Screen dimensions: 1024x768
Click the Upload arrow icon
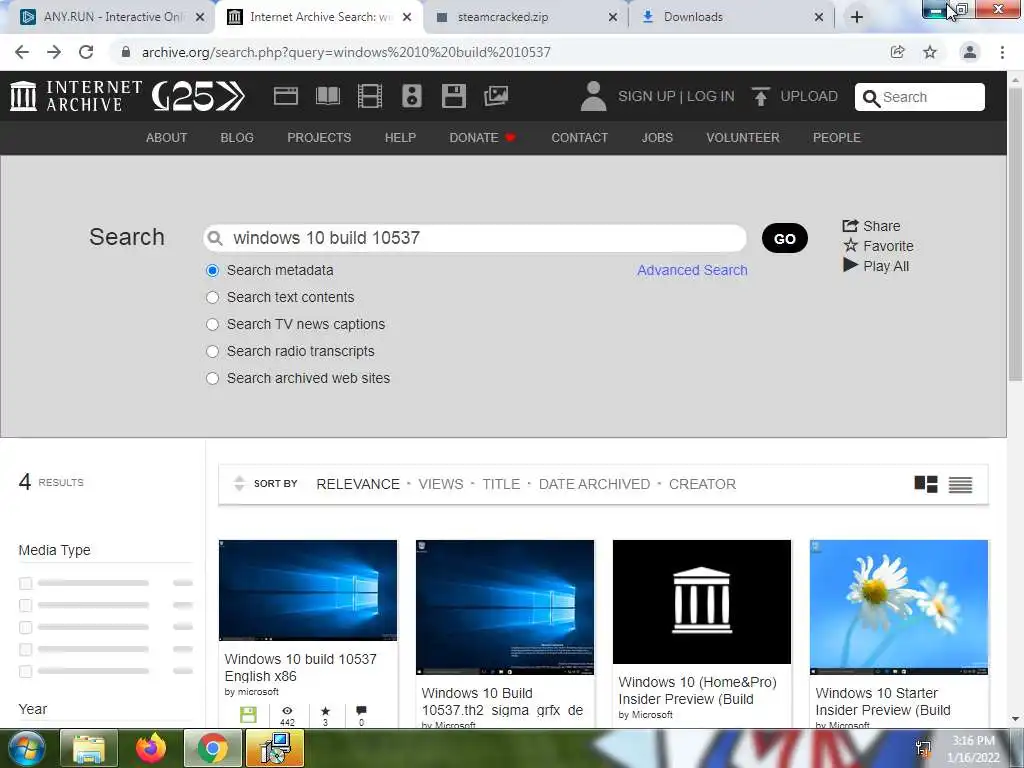761,96
